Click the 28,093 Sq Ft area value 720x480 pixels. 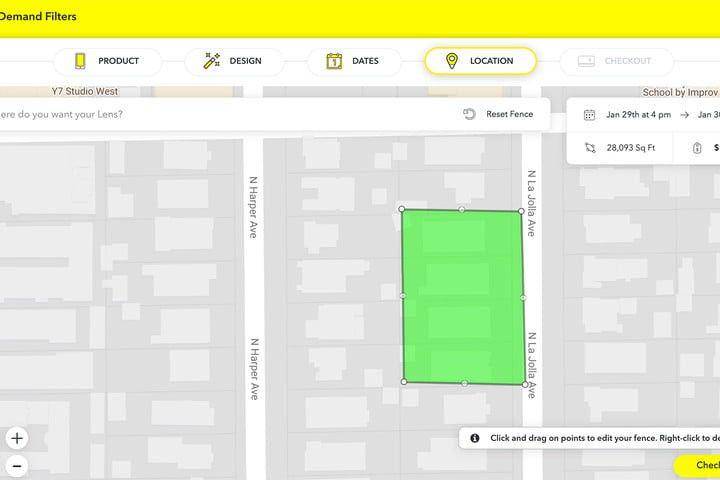pos(630,148)
